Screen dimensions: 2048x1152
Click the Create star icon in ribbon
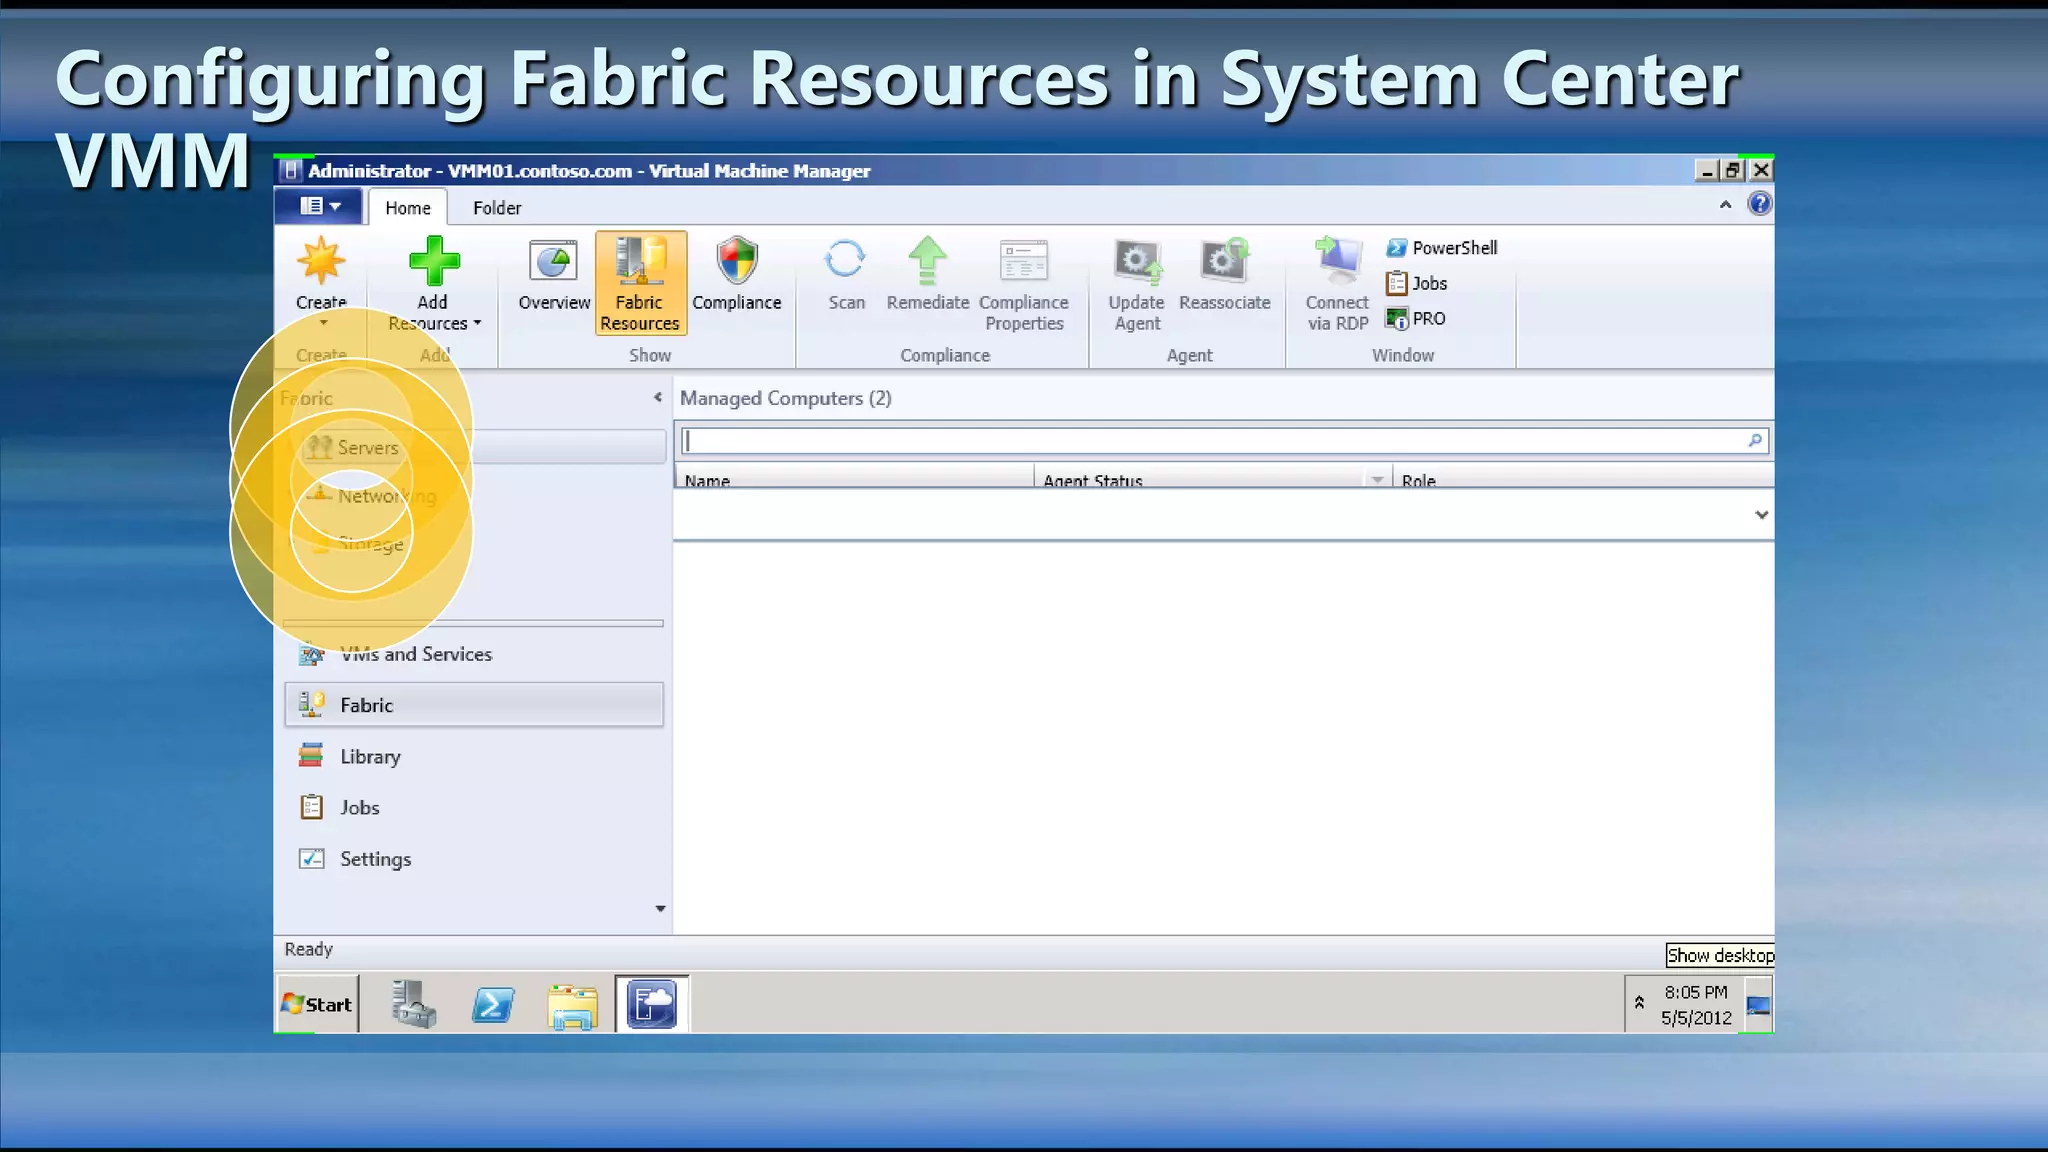321,261
